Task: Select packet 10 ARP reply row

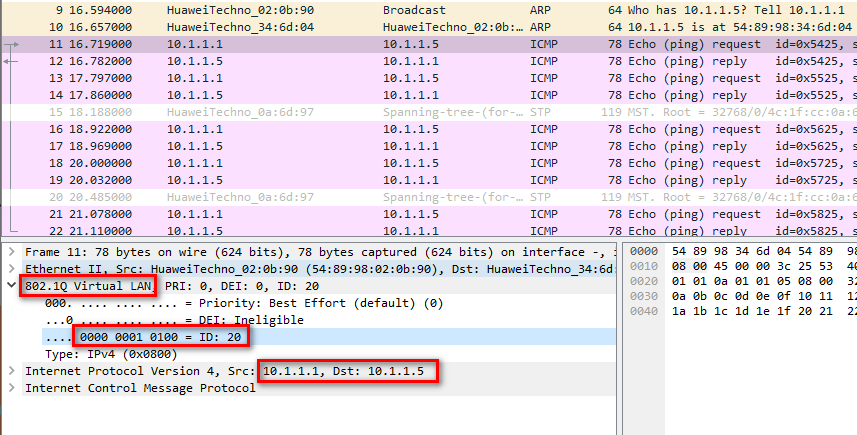Action: click(x=430, y=27)
